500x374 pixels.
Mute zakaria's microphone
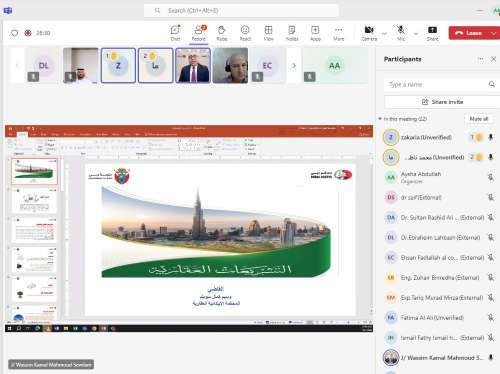tap(490, 137)
